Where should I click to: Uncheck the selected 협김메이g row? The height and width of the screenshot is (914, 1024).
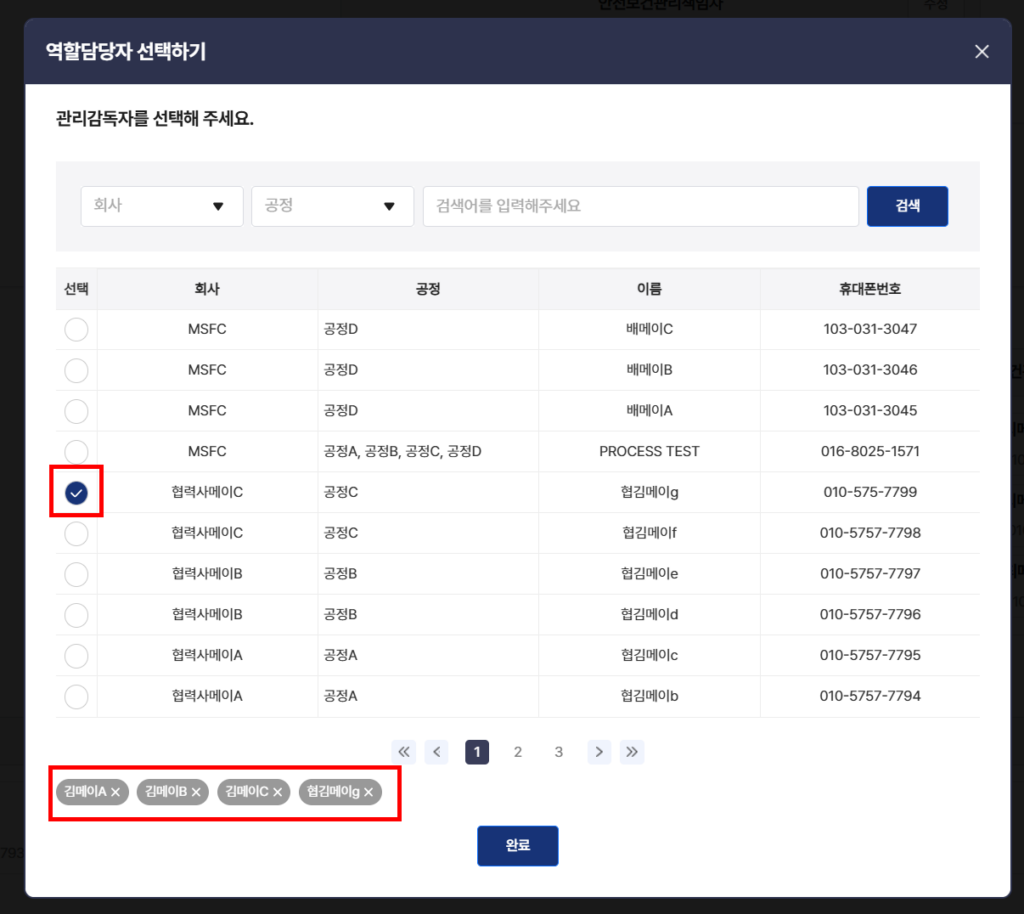pos(76,493)
